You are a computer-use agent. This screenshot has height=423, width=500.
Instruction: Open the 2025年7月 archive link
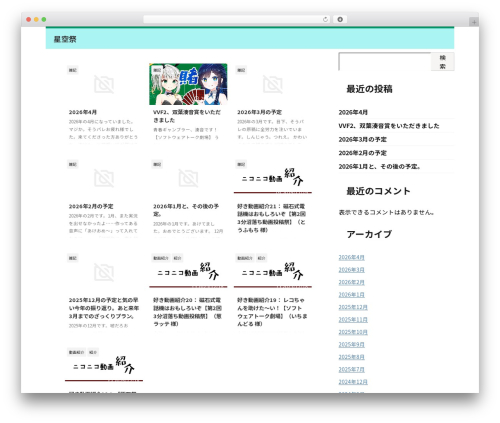(351, 369)
